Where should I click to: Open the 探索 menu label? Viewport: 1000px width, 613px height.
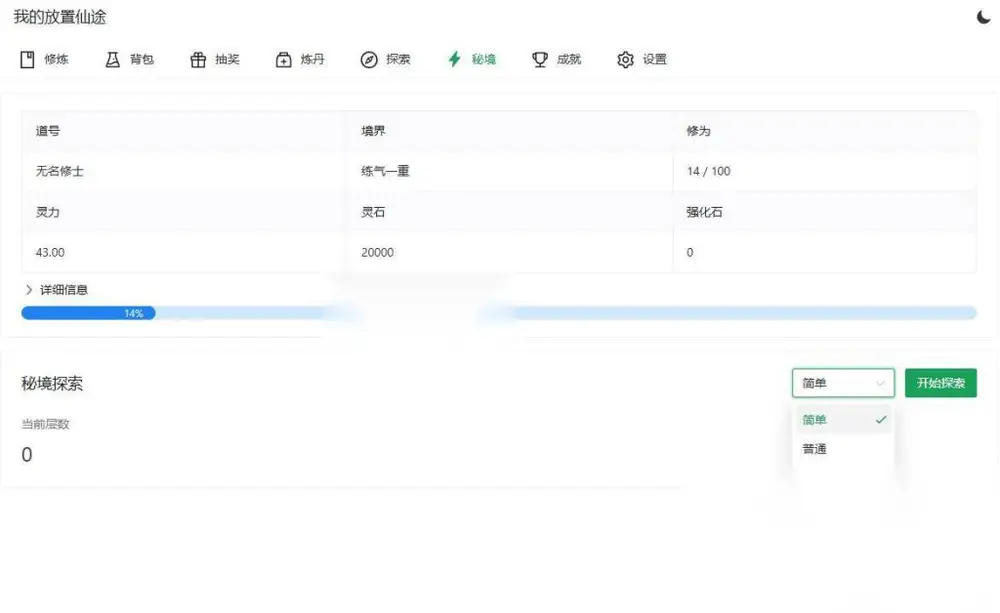tap(398, 59)
